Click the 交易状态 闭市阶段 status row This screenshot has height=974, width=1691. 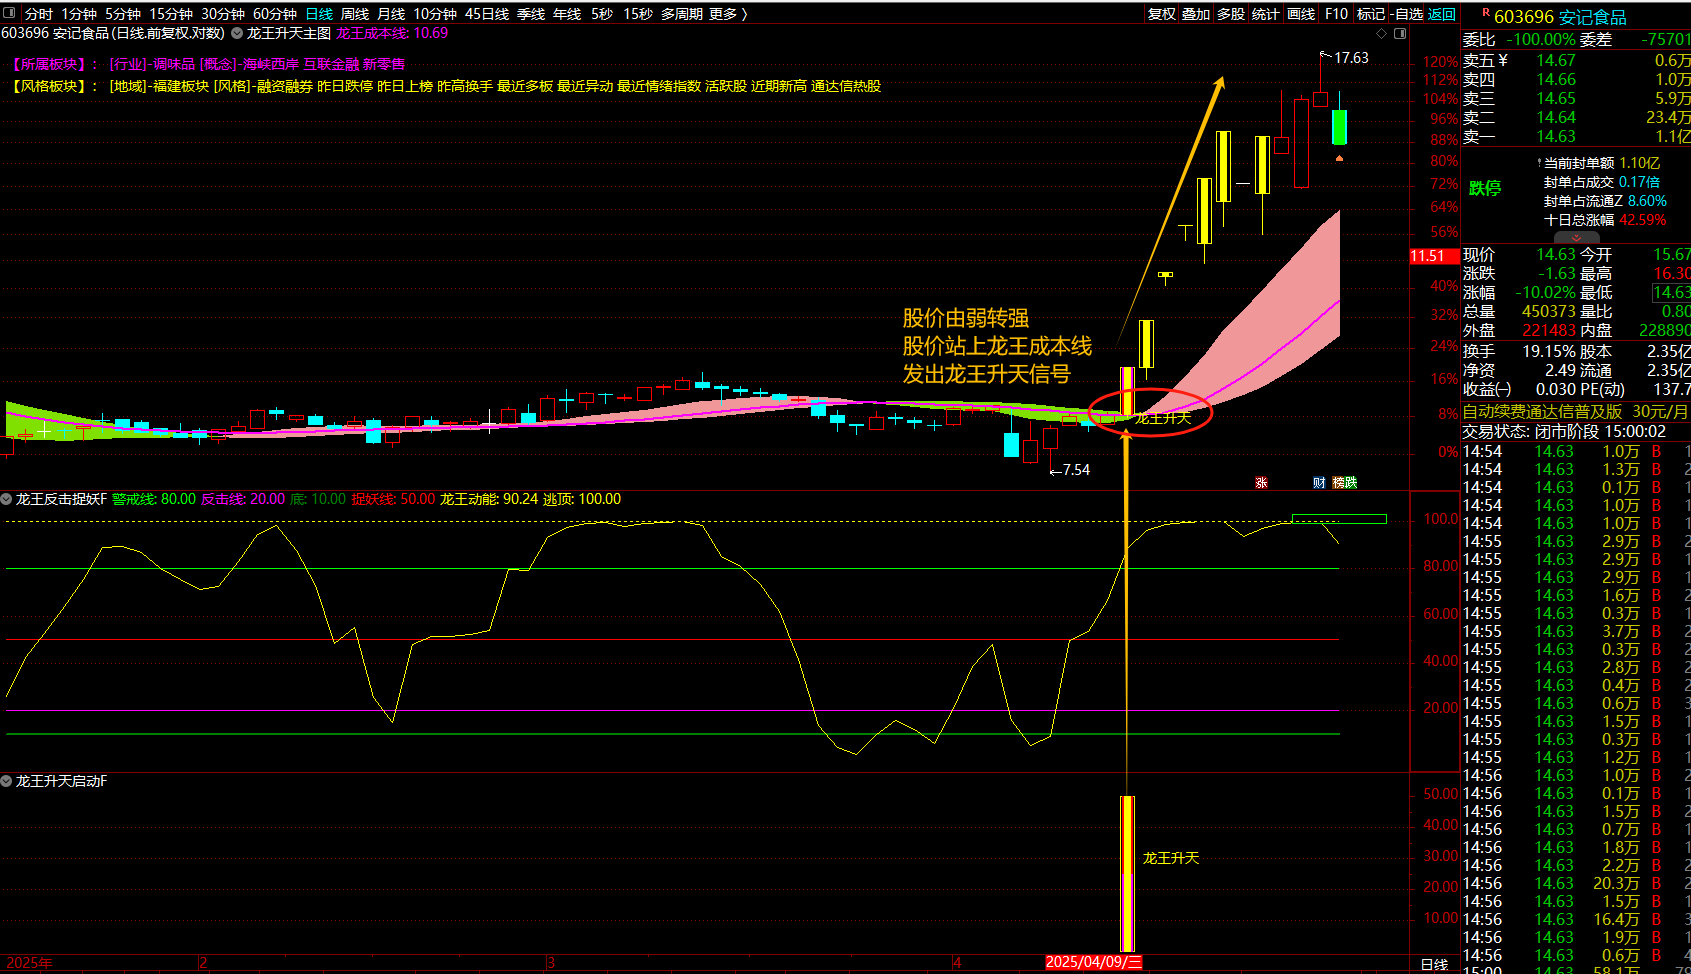coord(1564,432)
